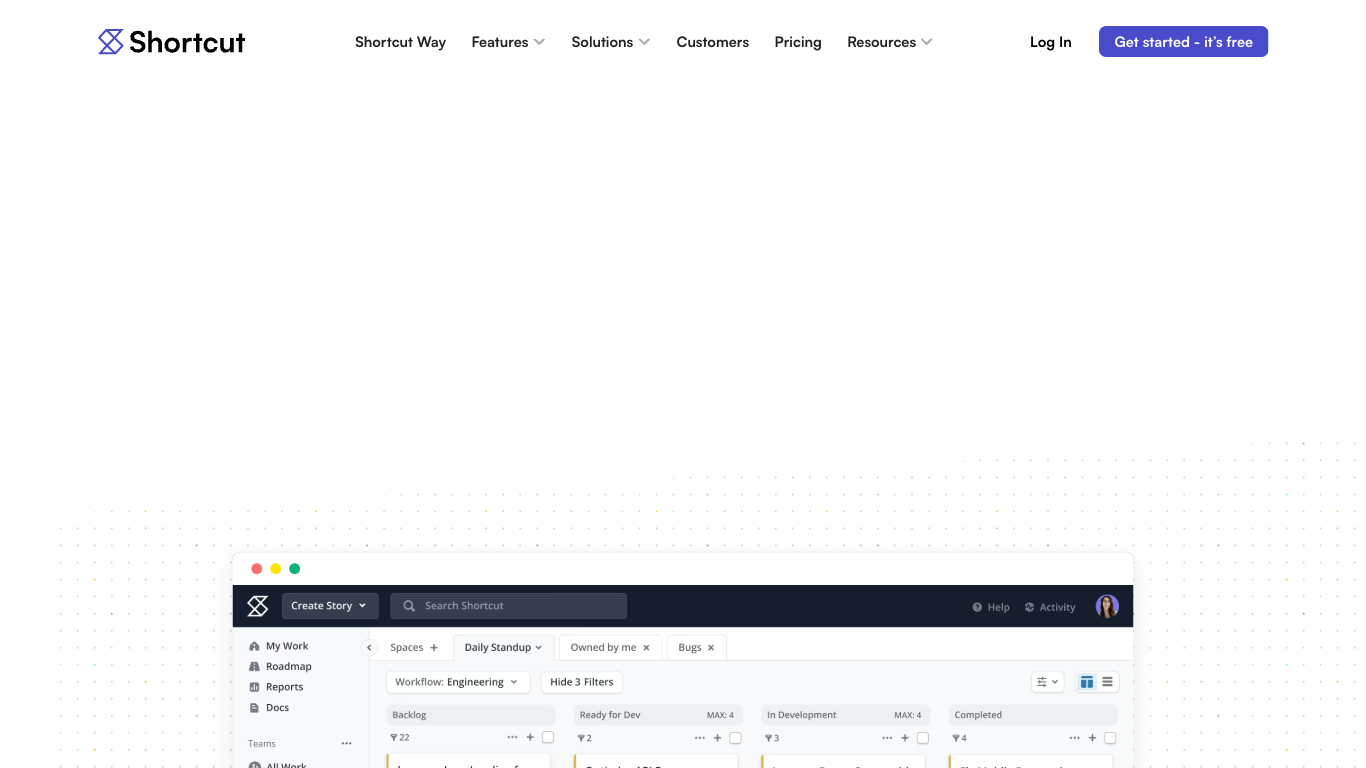Check the Ready for Dev checkbox
The width and height of the screenshot is (1366, 768).
[735, 738]
